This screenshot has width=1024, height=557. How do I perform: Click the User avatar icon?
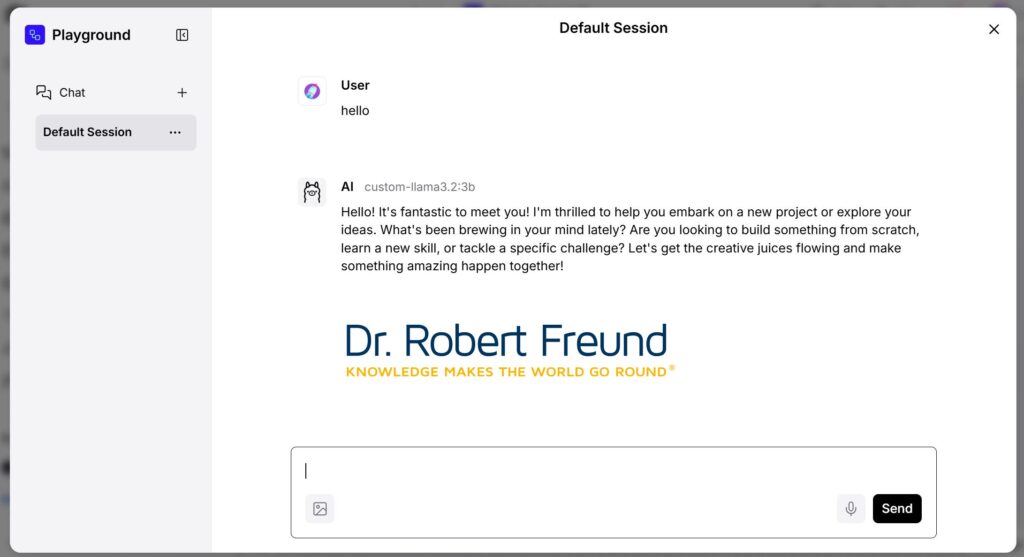pos(312,91)
